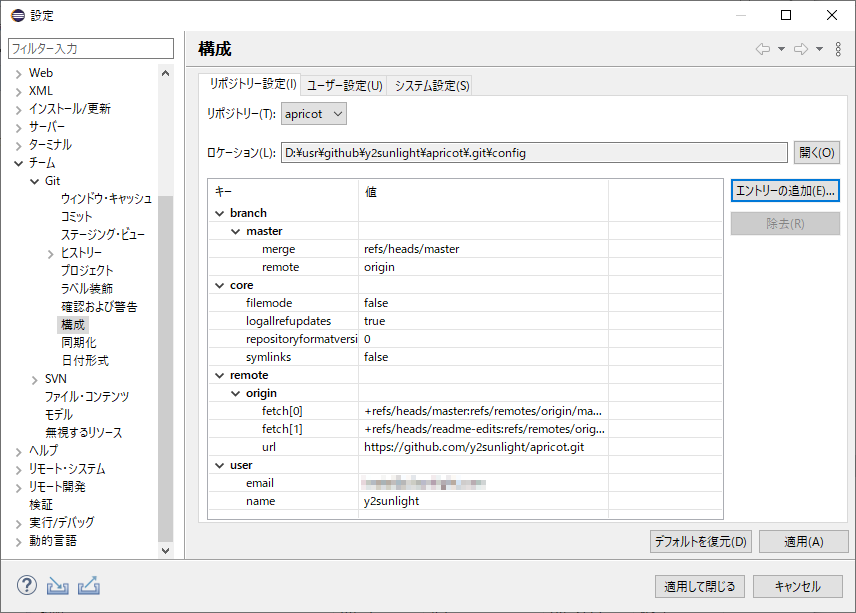This screenshot has width=856, height=613.
Task: Expand the SVN tree node
Action: pyautogui.click(x=35, y=379)
